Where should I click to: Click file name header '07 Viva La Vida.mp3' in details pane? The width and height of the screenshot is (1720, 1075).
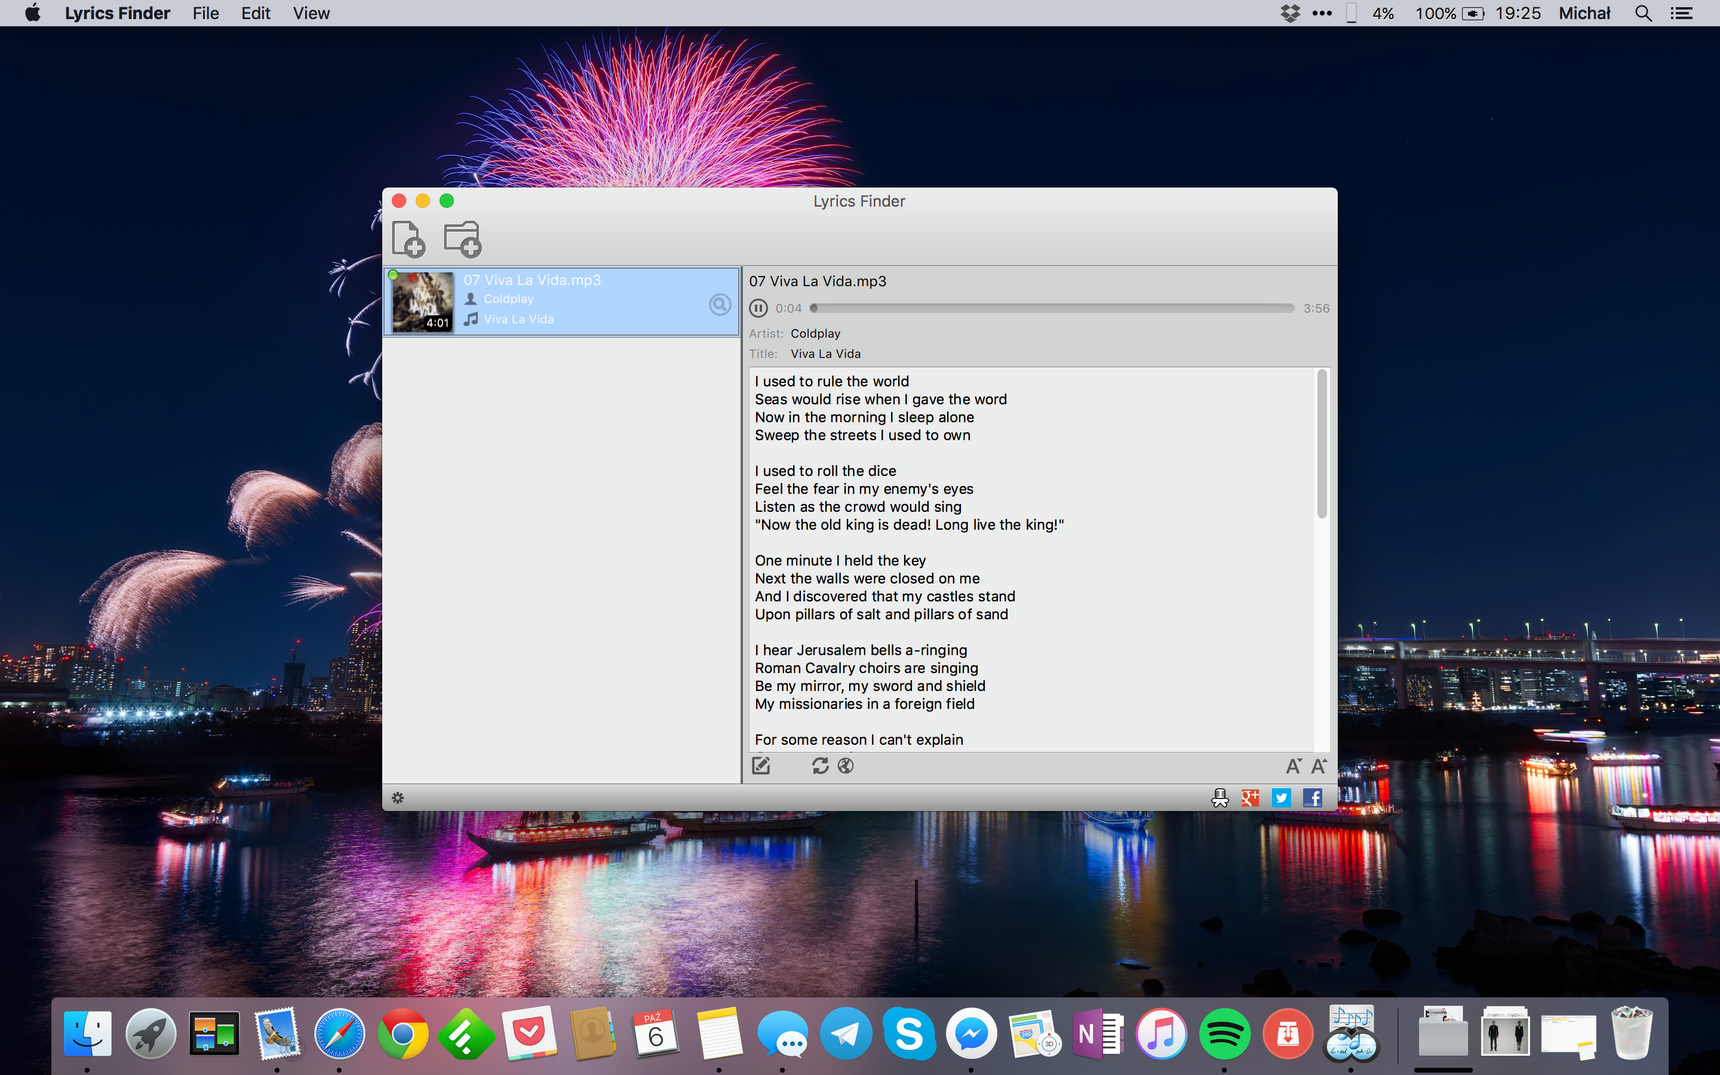tap(818, 281)
